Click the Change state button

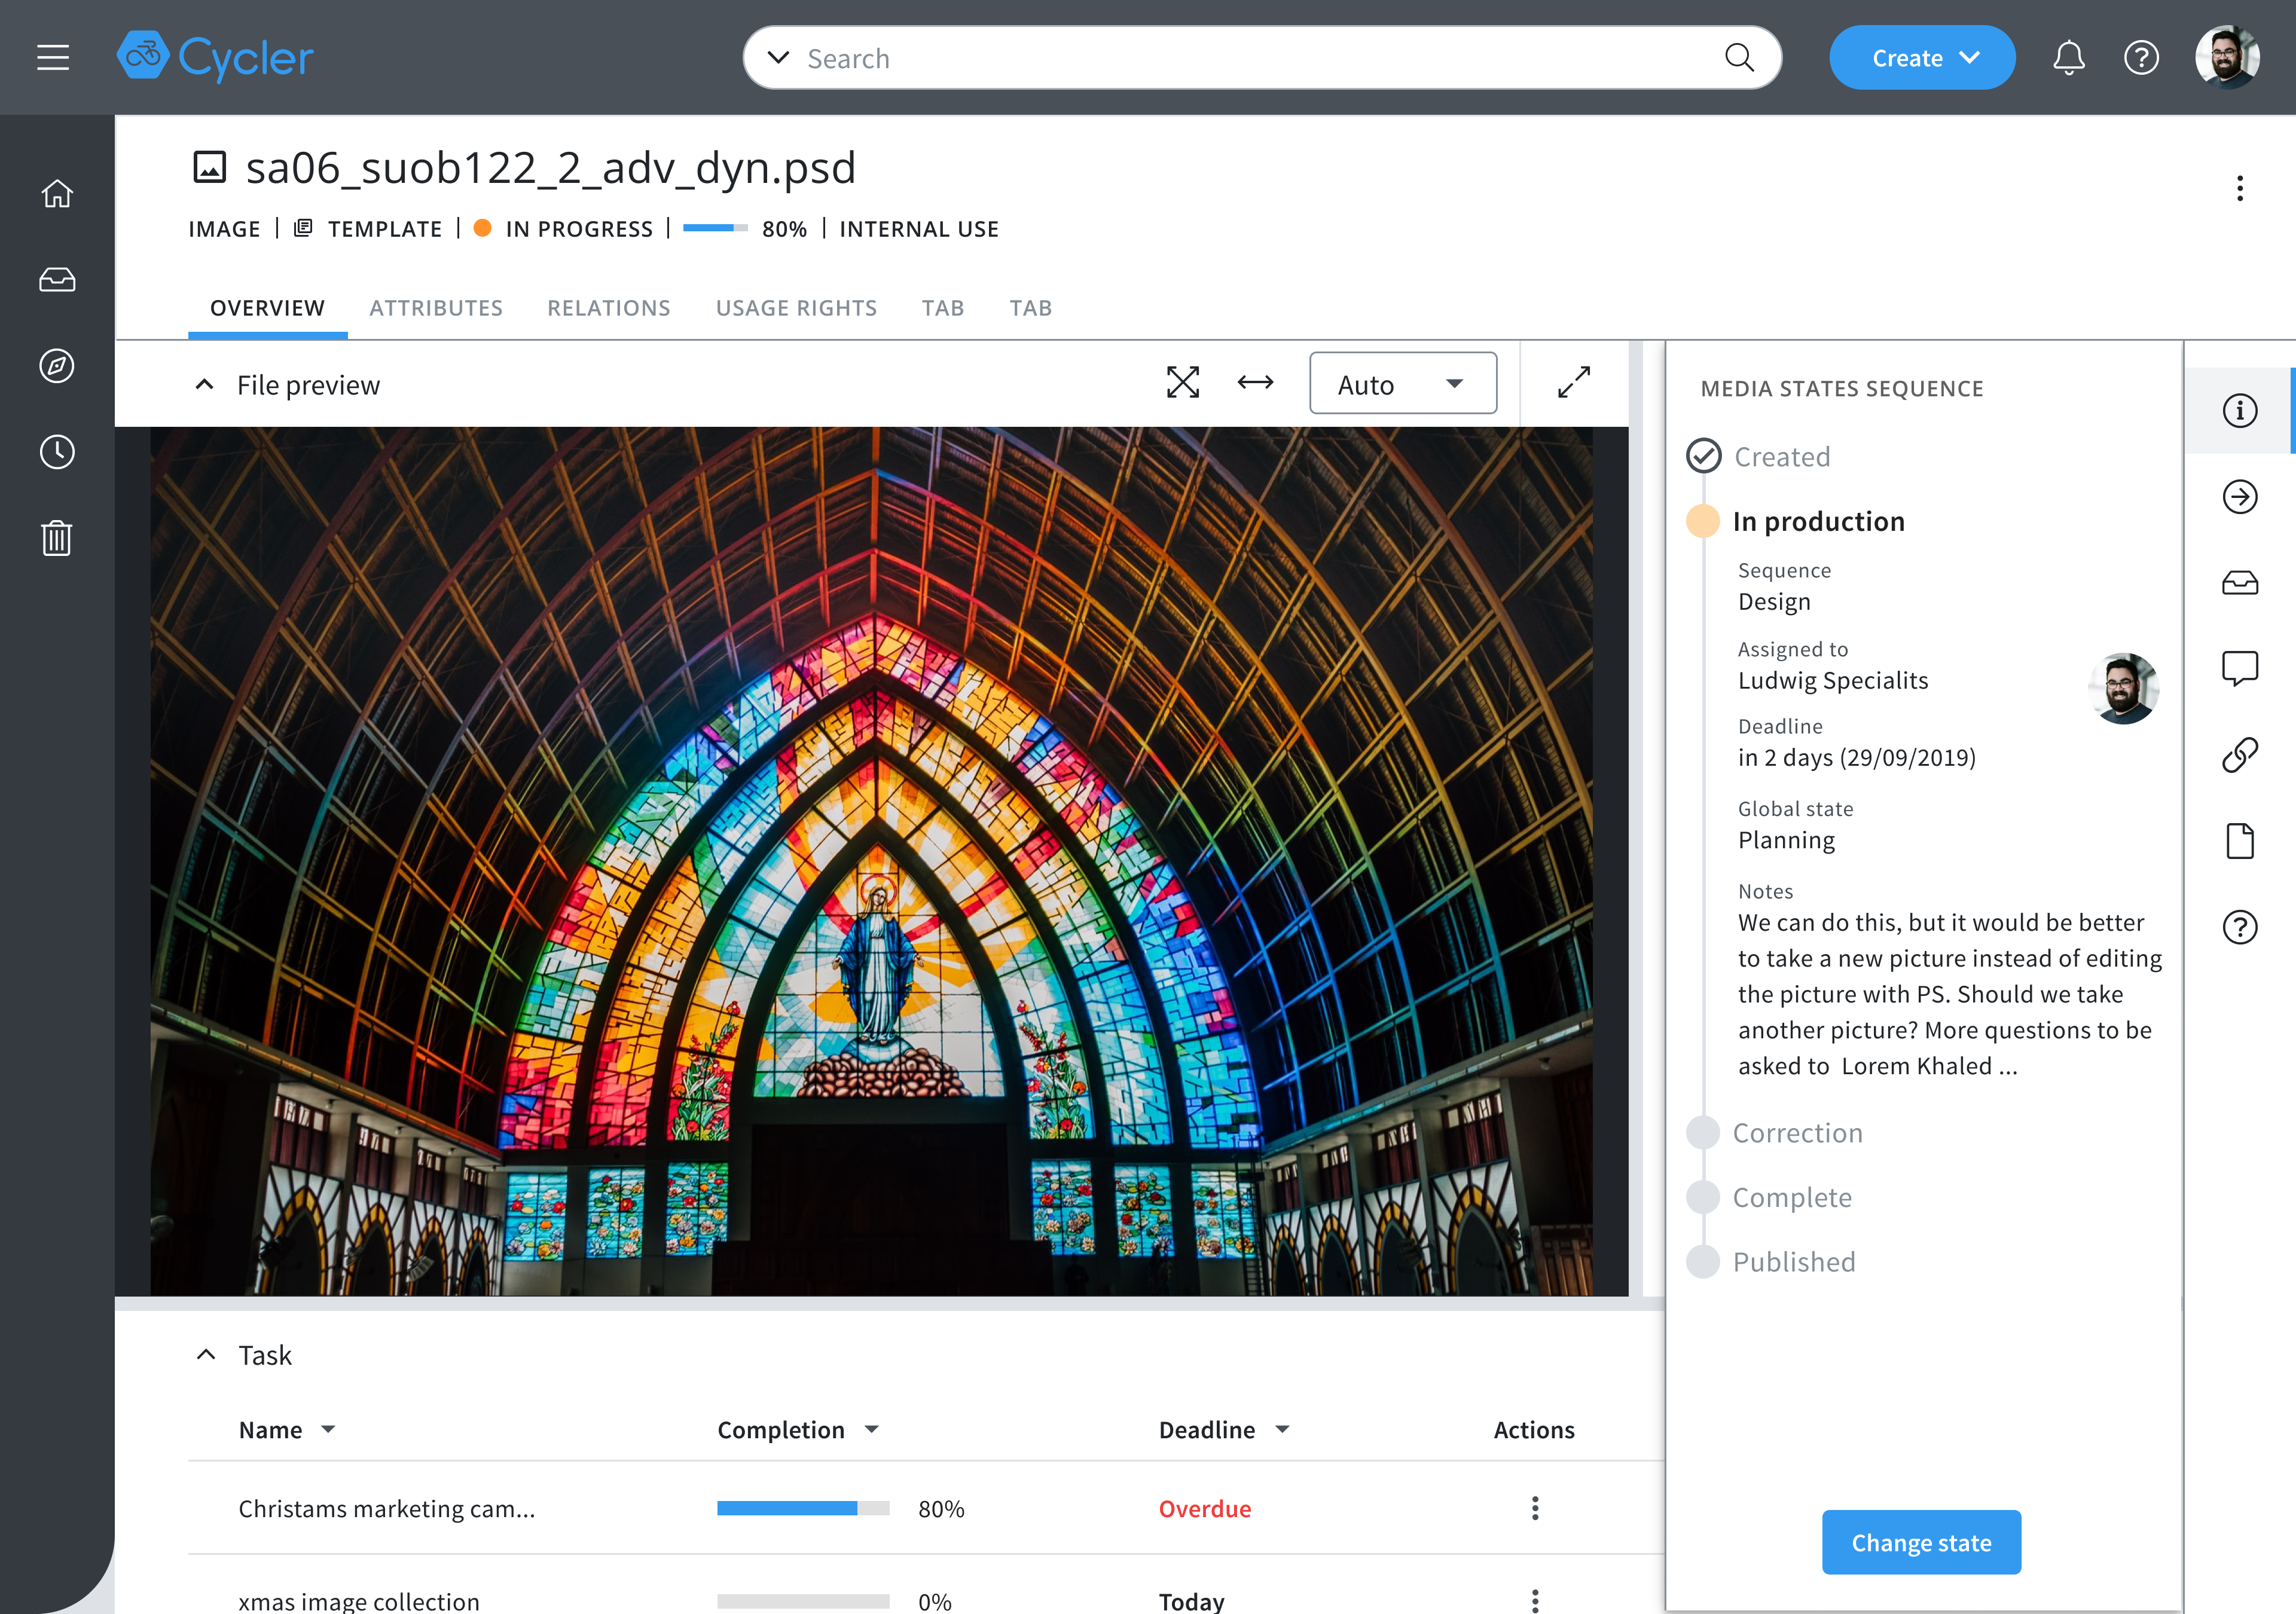click(x=1921, y=1542)
